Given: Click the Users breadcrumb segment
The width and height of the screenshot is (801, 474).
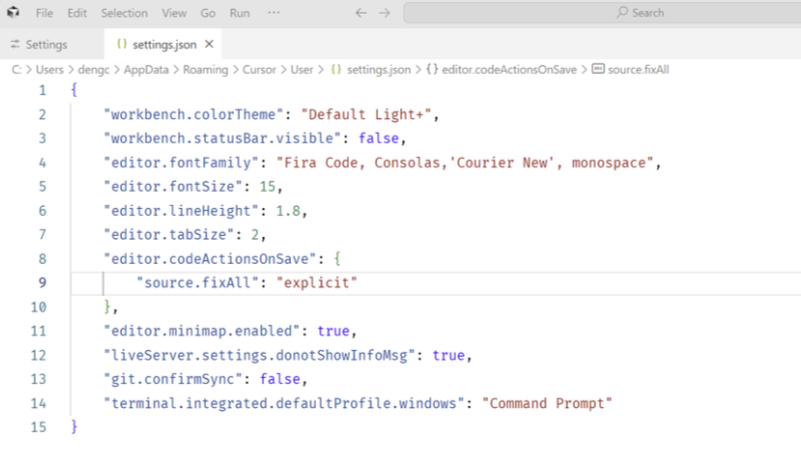Looking at the screenshot, I should (50, 69).
